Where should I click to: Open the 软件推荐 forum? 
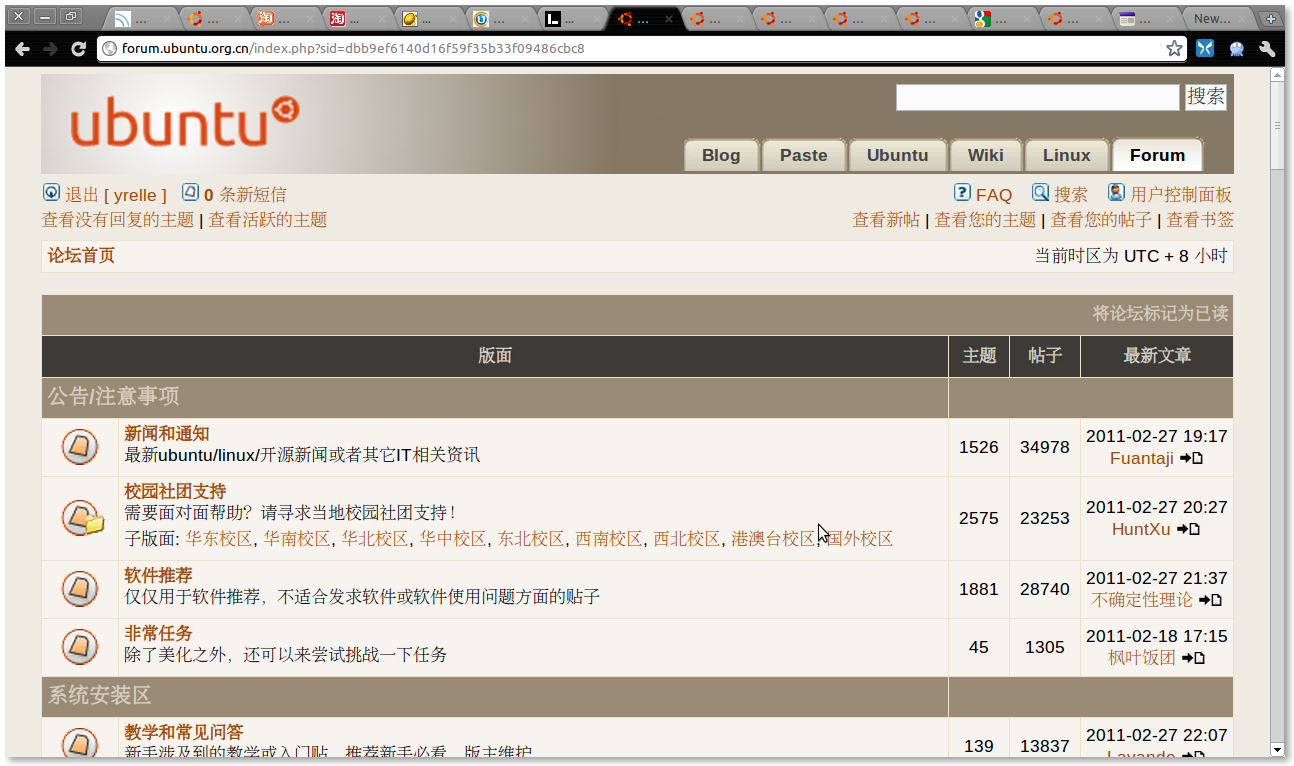point(158,576)
